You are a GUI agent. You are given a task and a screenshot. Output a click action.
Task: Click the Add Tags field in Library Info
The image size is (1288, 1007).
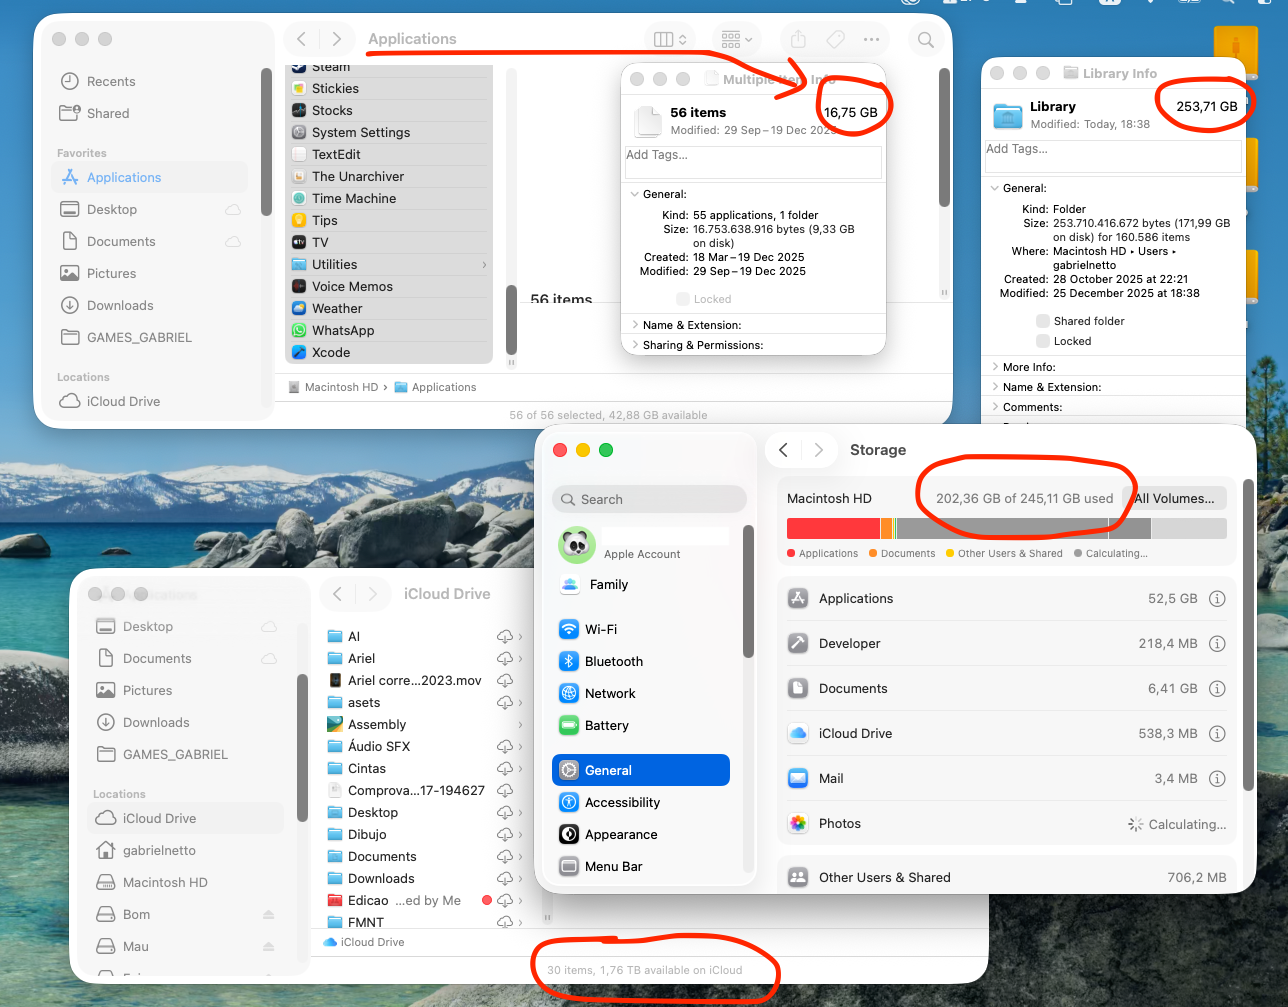pyautogui.click(x=1113, y=156)
